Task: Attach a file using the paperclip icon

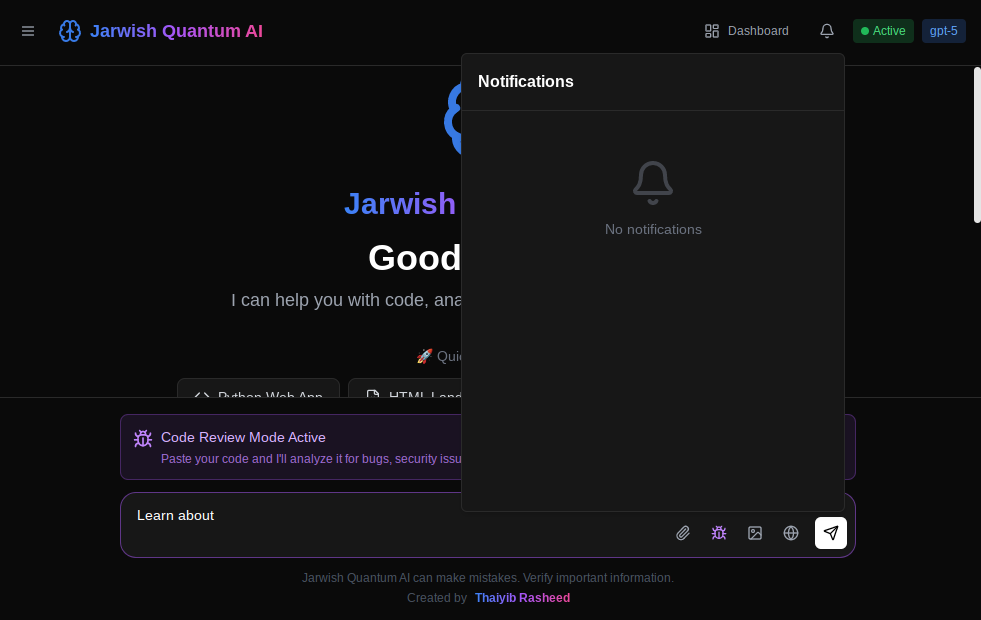Action: click(683, 533)
